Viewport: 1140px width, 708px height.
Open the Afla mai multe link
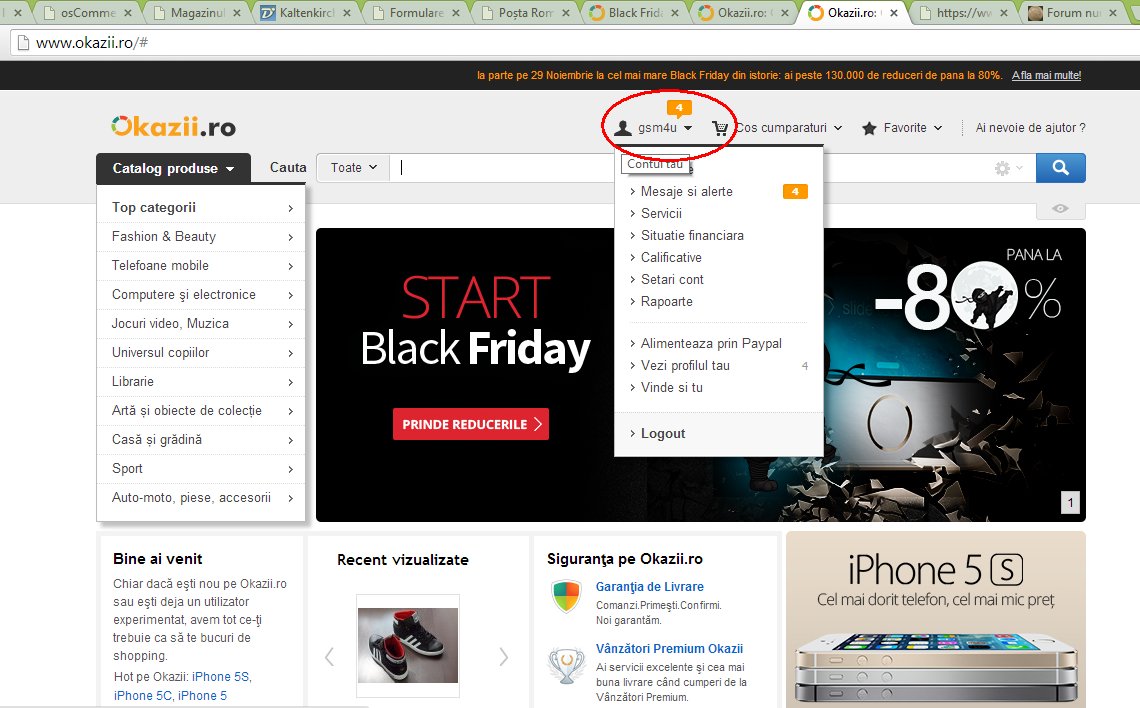pos(1046,75)
